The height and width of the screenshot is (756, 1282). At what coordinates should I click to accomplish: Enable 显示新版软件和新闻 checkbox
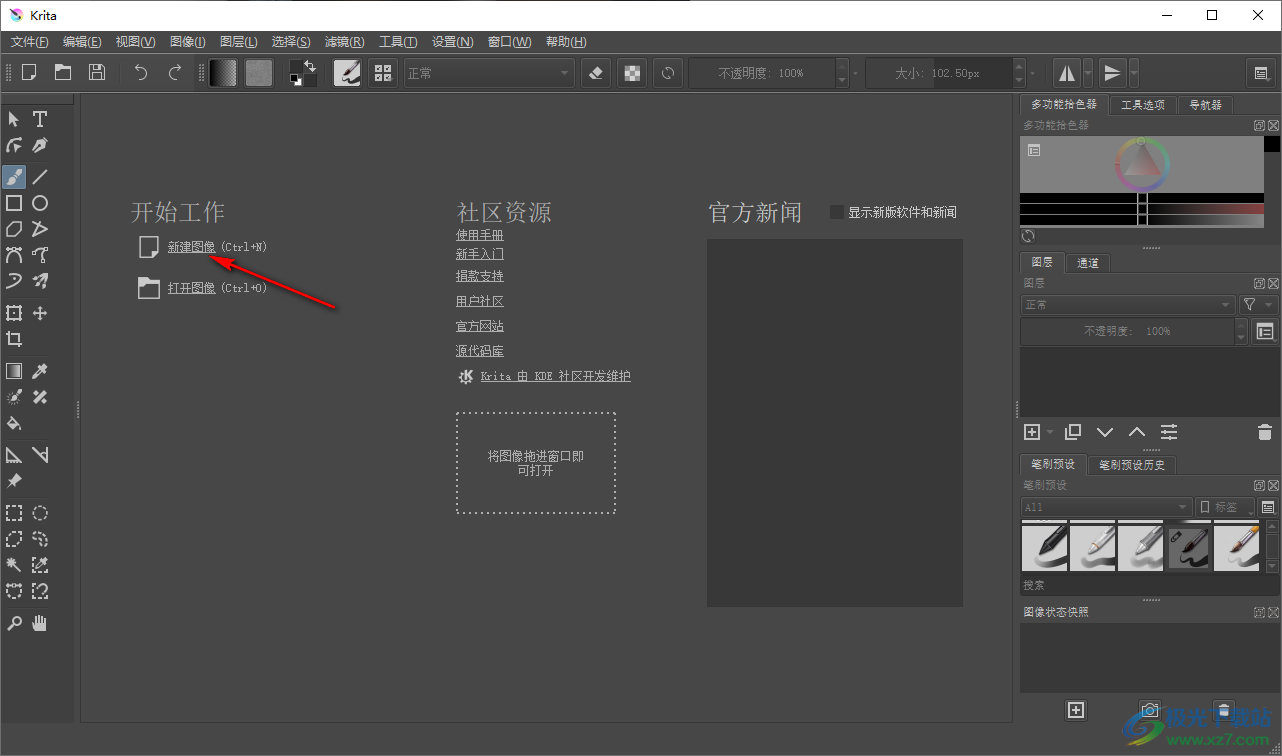coord(838,212)
